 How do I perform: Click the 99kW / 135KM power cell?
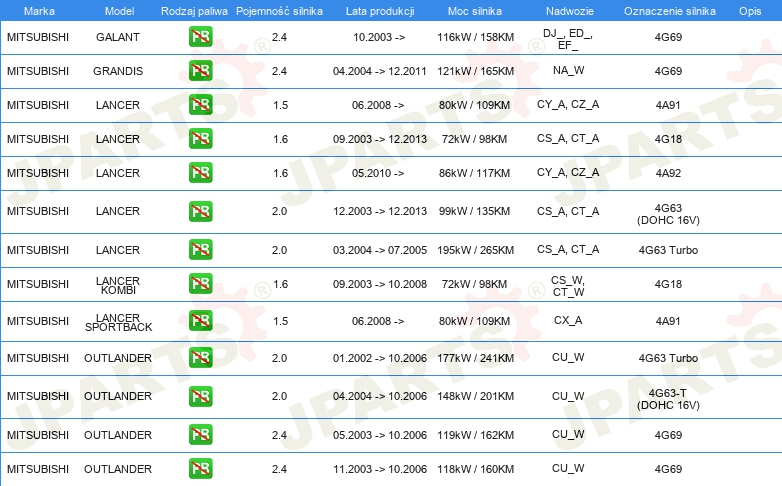(474, 211)
